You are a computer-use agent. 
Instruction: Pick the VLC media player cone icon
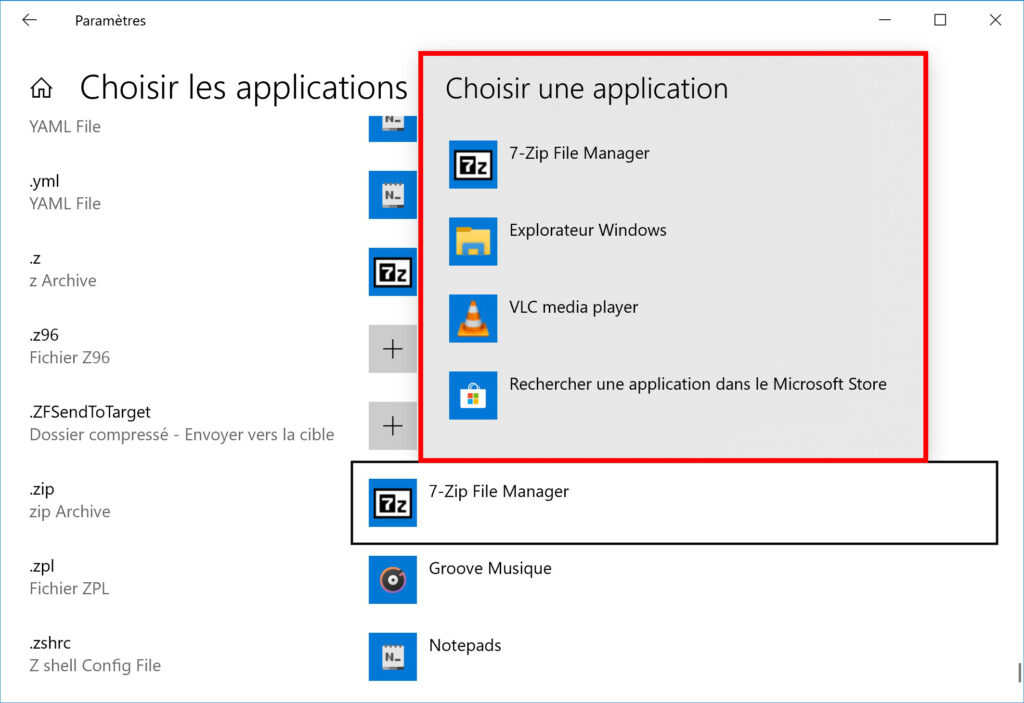473,319
